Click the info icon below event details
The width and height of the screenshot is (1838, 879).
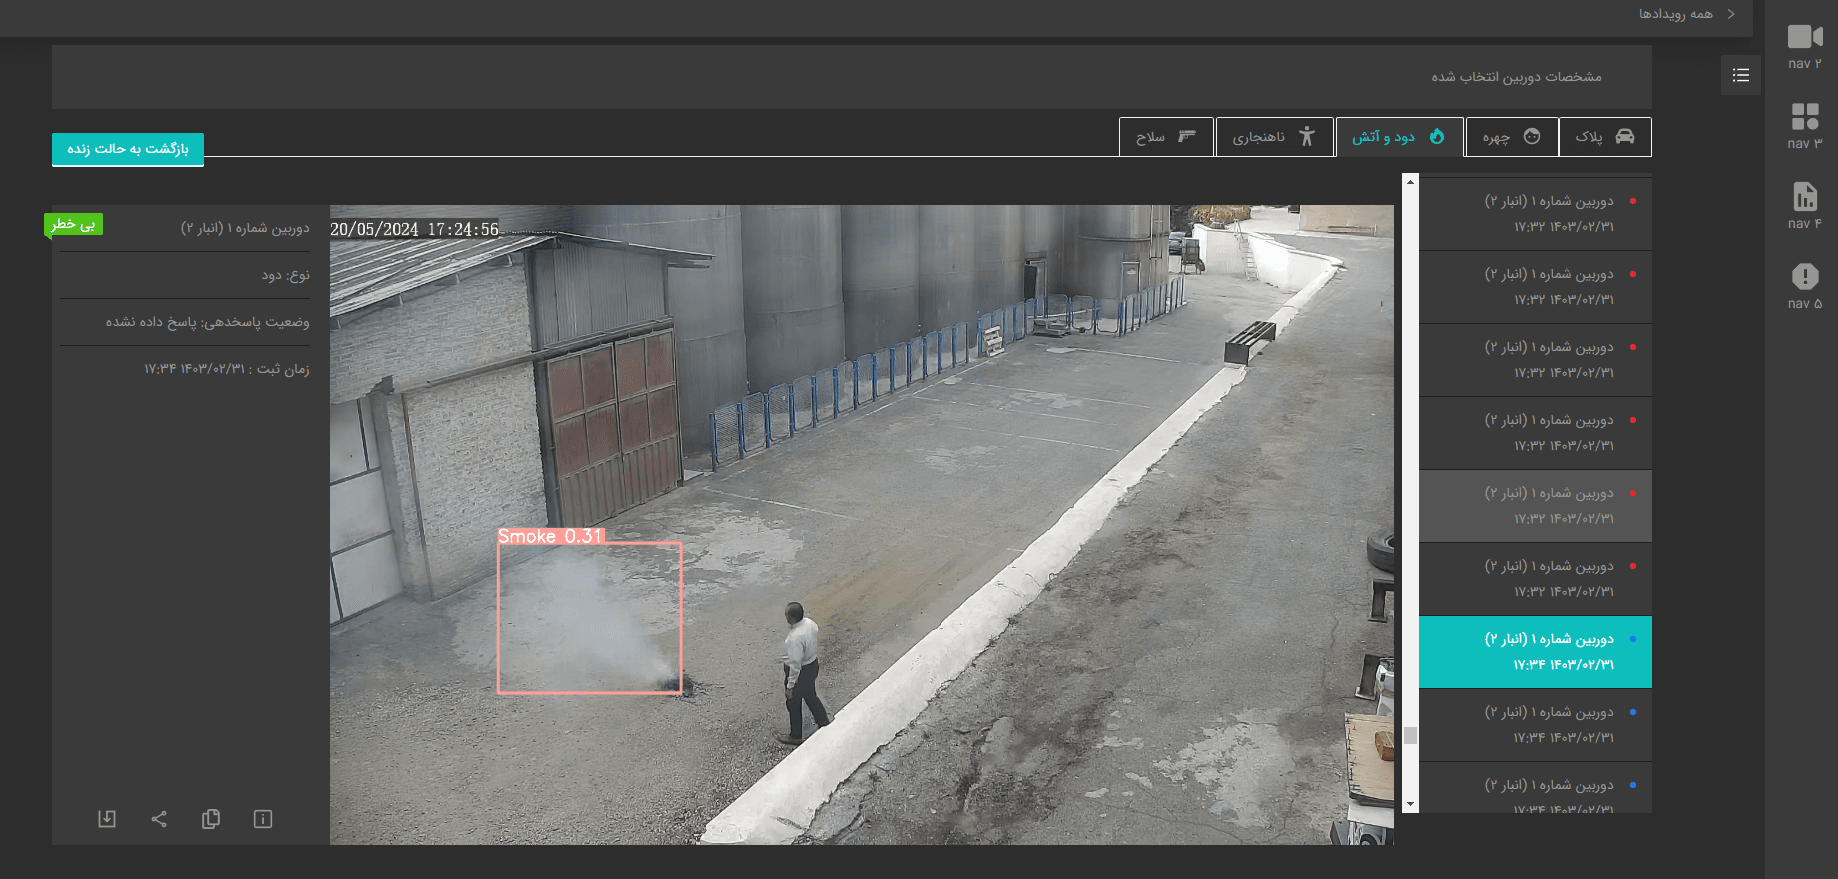pos(263,819)
